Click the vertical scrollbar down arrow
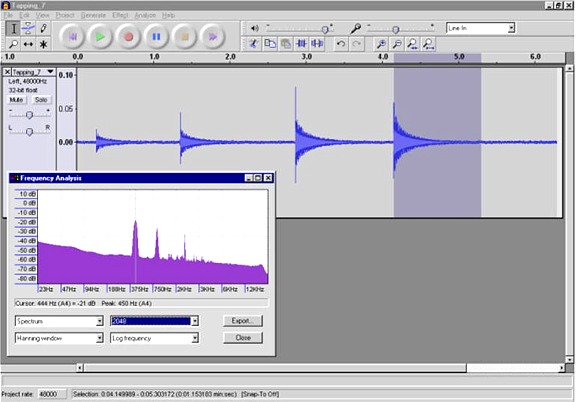The image size is (576, 402). click(569, 359)
